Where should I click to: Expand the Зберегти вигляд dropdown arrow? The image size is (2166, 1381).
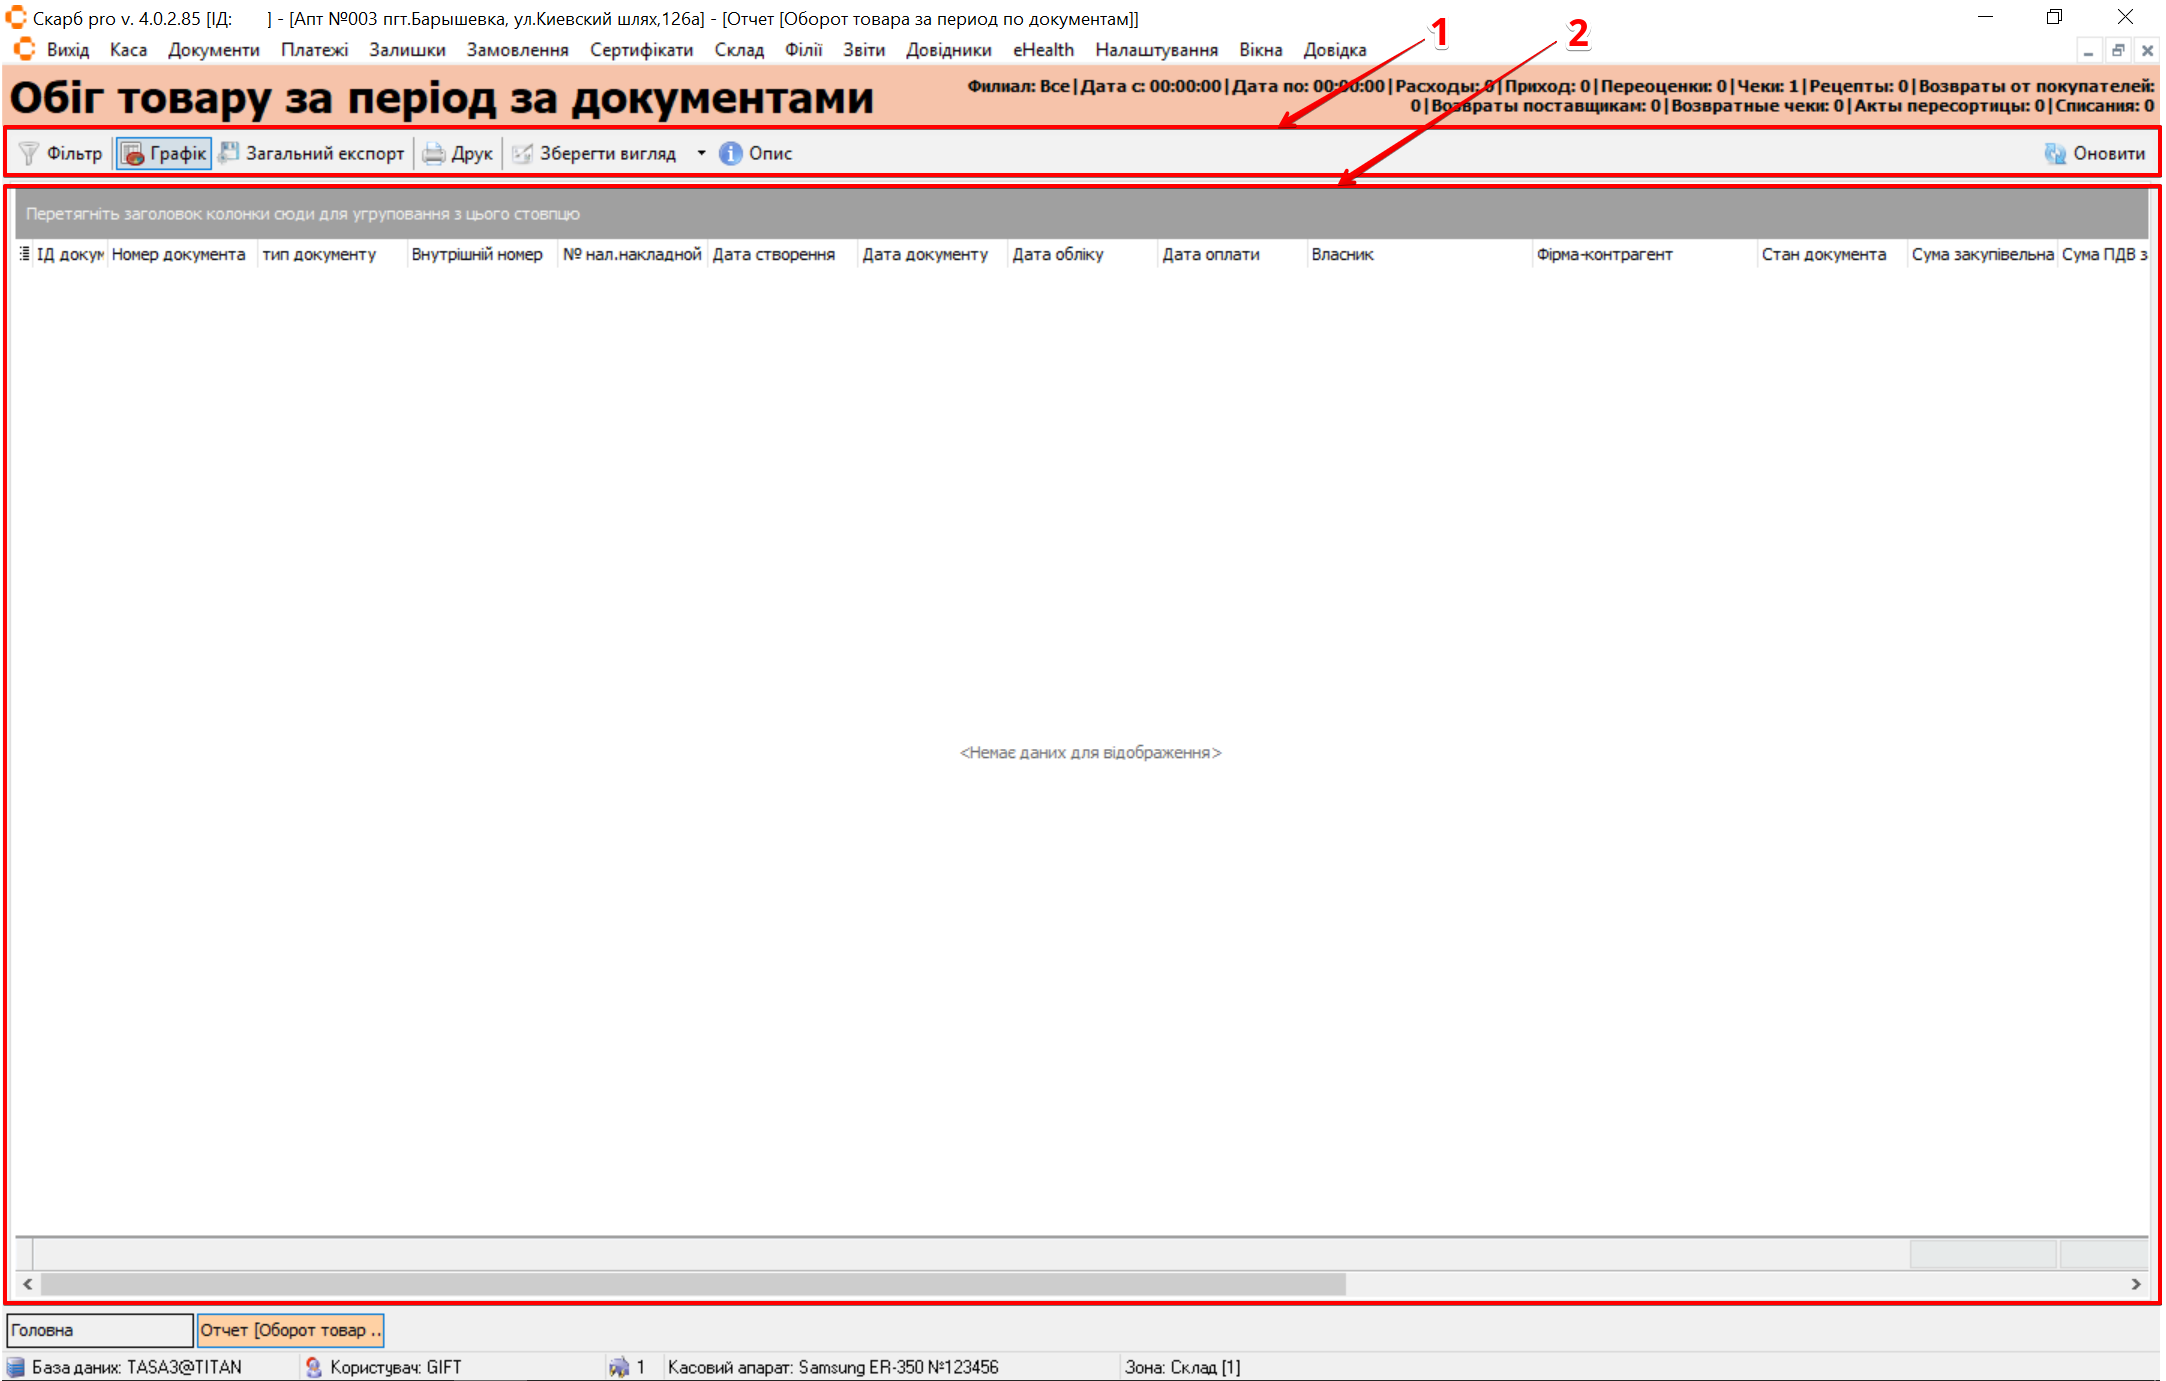[x=701, y=153]
